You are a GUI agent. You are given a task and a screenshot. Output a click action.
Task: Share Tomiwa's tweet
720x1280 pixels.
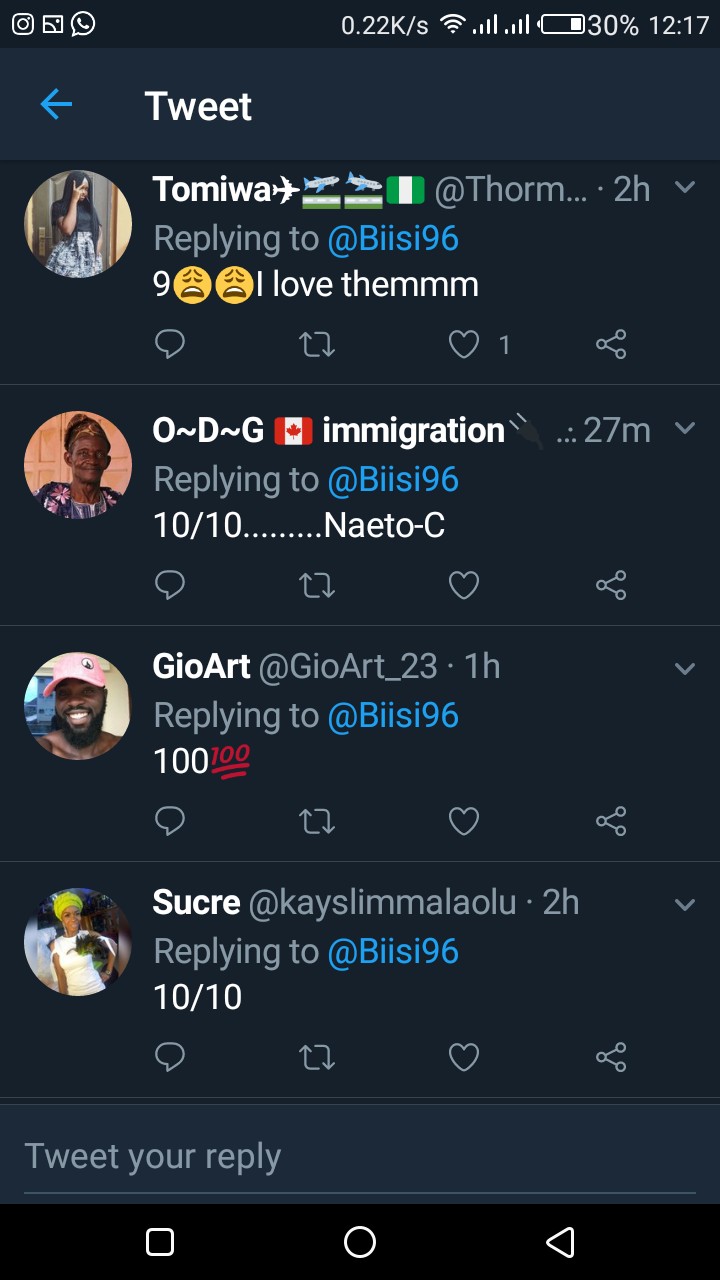[611, 345]
